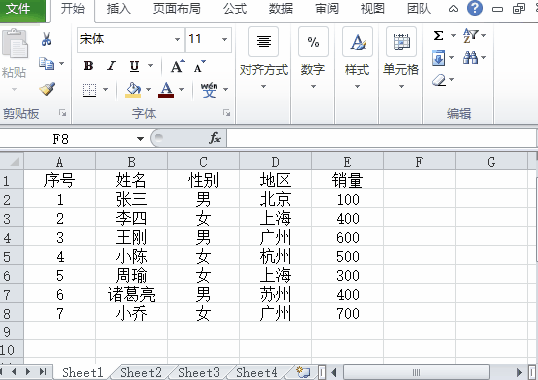This screenshot has width=538, height=380.
Task: Click the Fill down arrow icon
Action: click(x=438, y=58)
